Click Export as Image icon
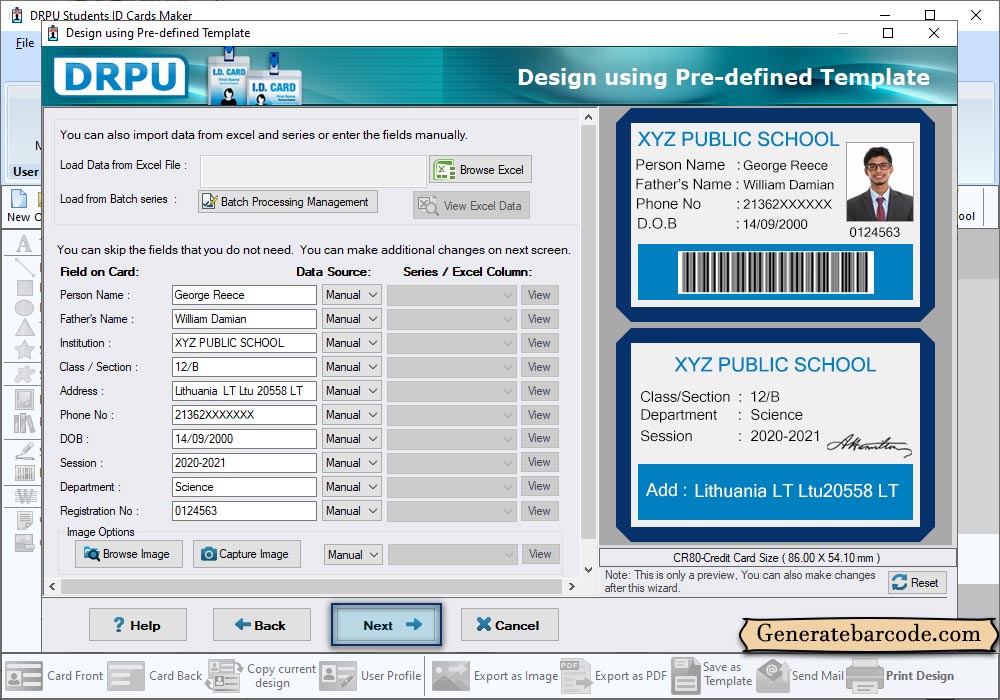Screen dimensions: 1000x700 click(451, 676)
